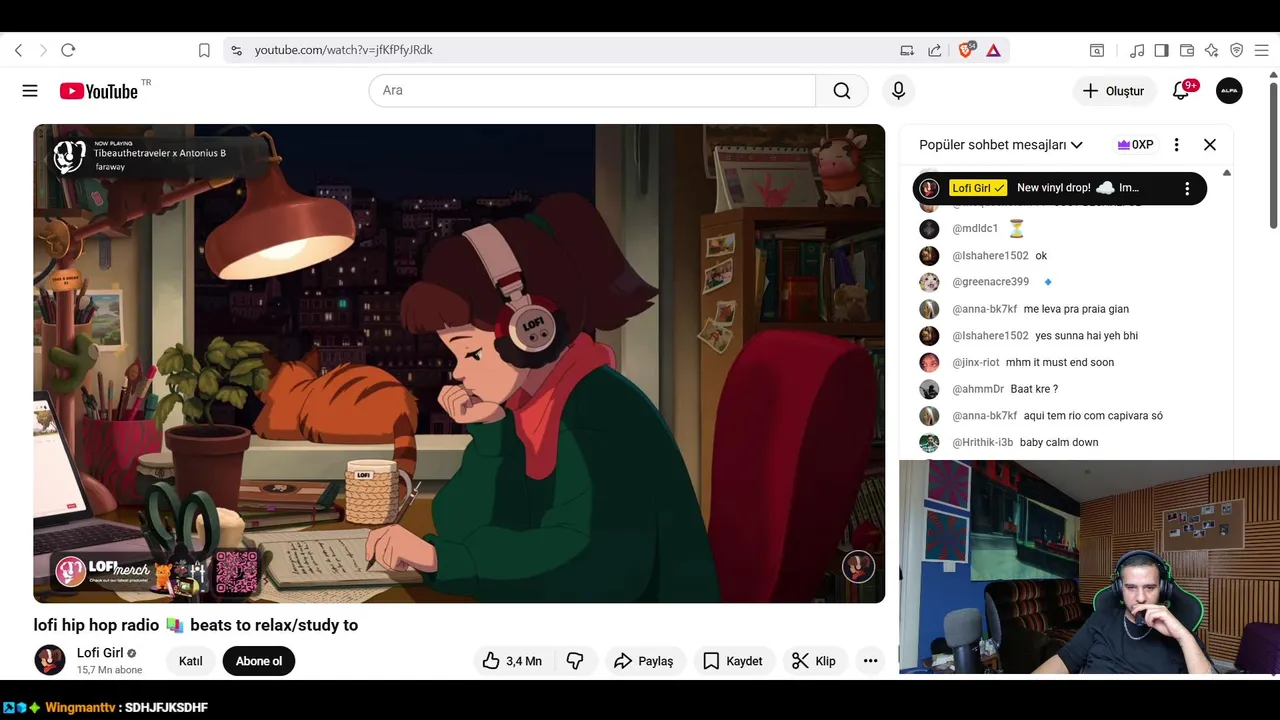
Task: Select chat message from @mdldc1
Action: (x=1066, y=228)
